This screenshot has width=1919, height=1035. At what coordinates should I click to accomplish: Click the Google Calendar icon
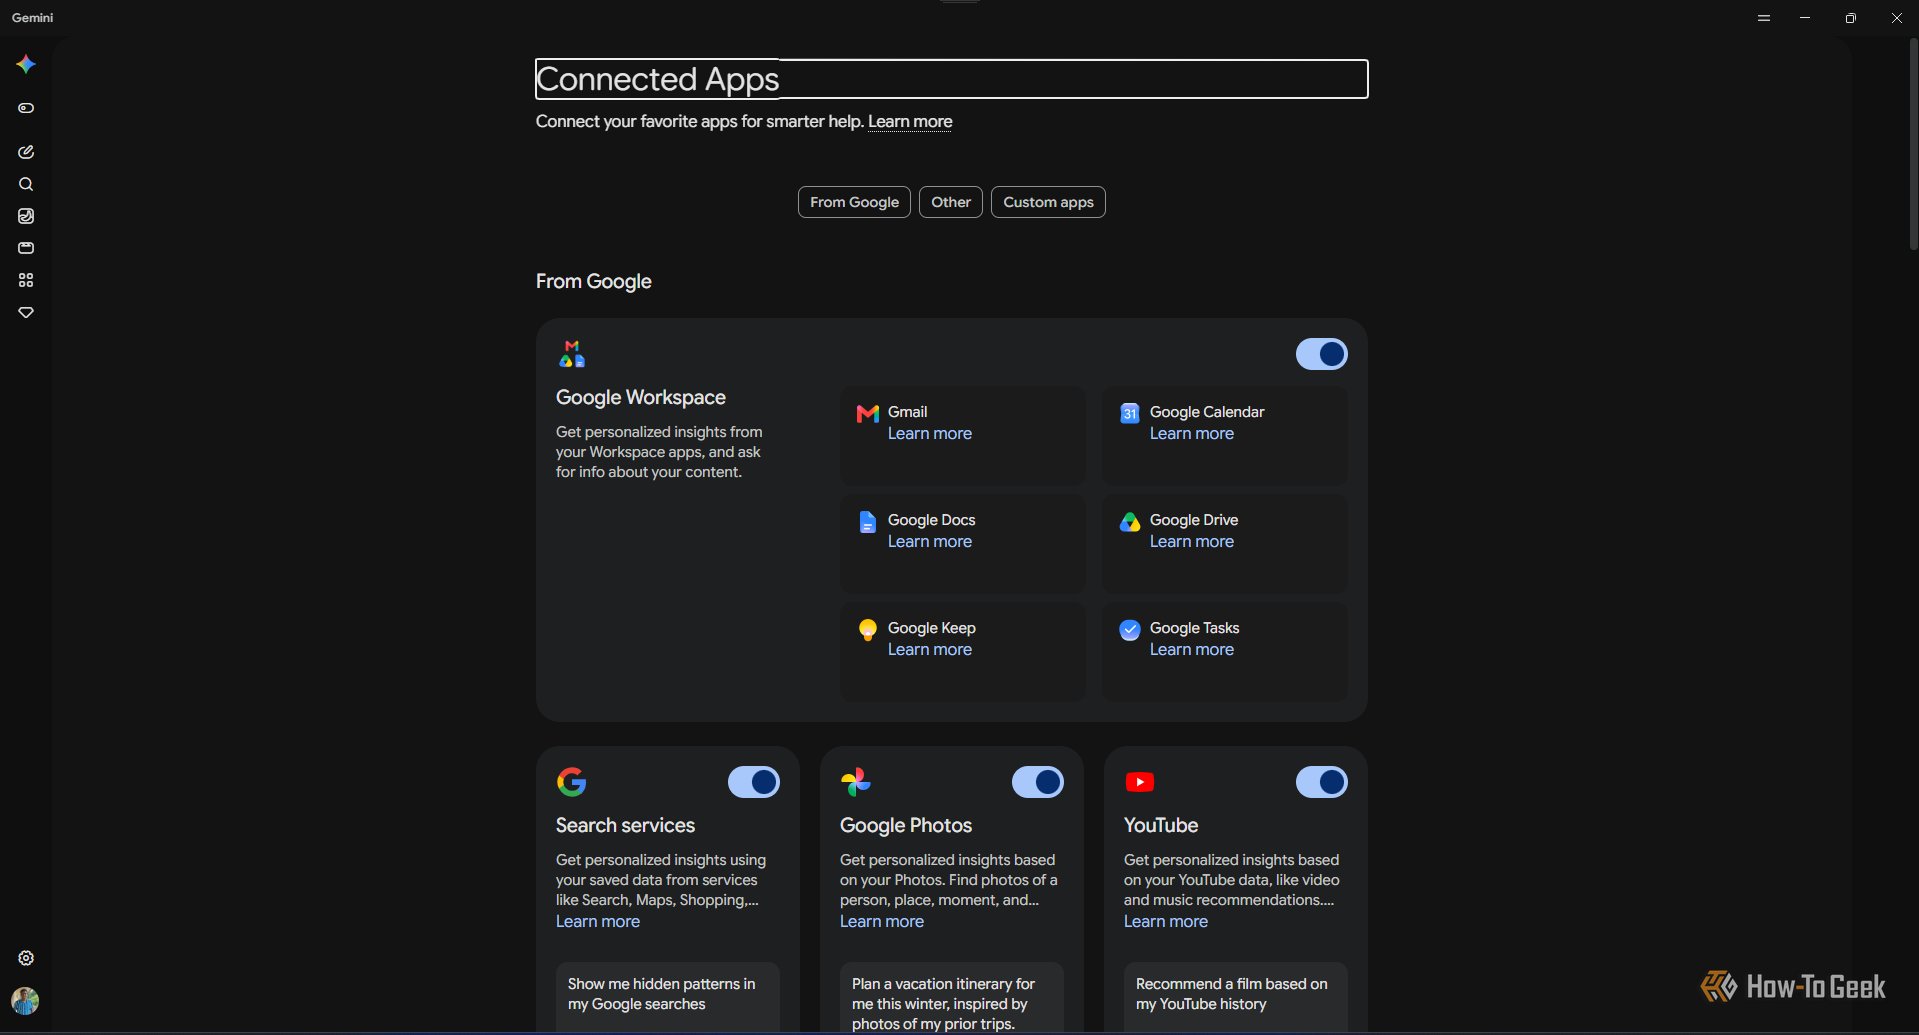[1130, 413]
